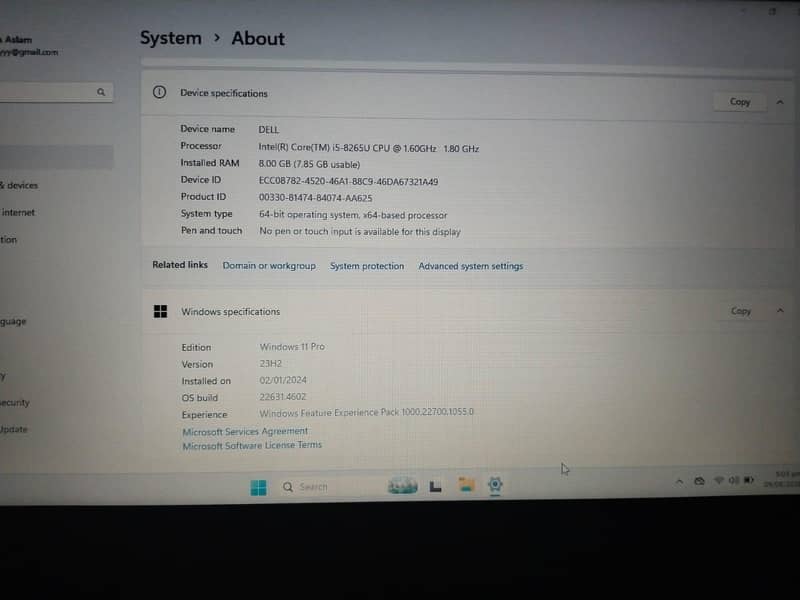Open the Microsoft Services Agreement link
This screenshot has width=800, height=600.
[245, 431]
